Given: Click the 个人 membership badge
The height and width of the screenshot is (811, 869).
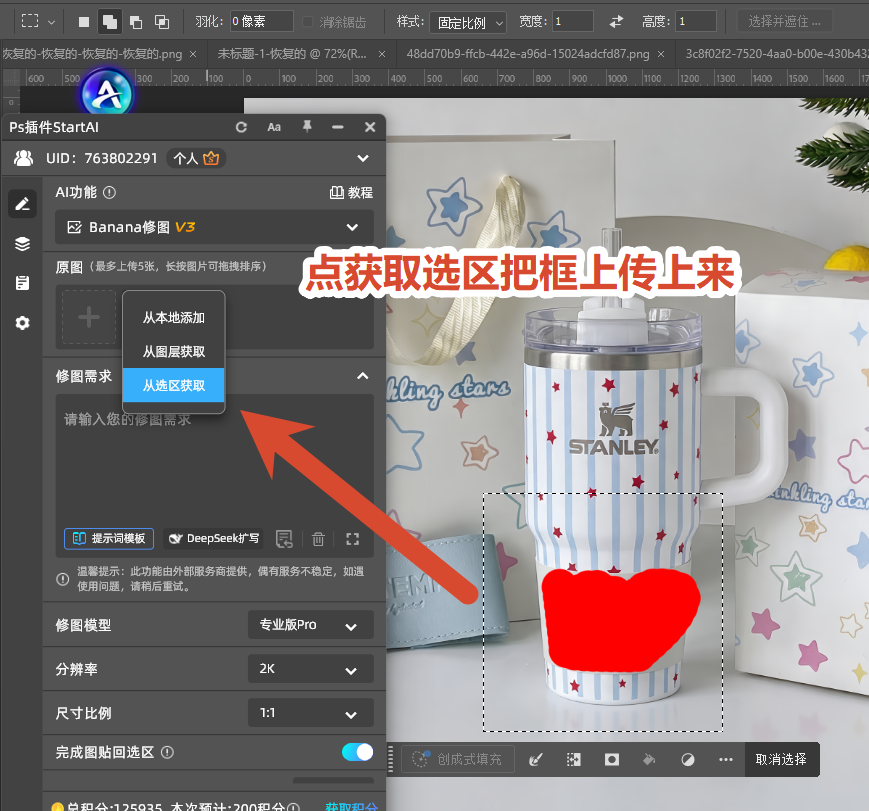Looking at the screenshot, I should coord(196,159).
